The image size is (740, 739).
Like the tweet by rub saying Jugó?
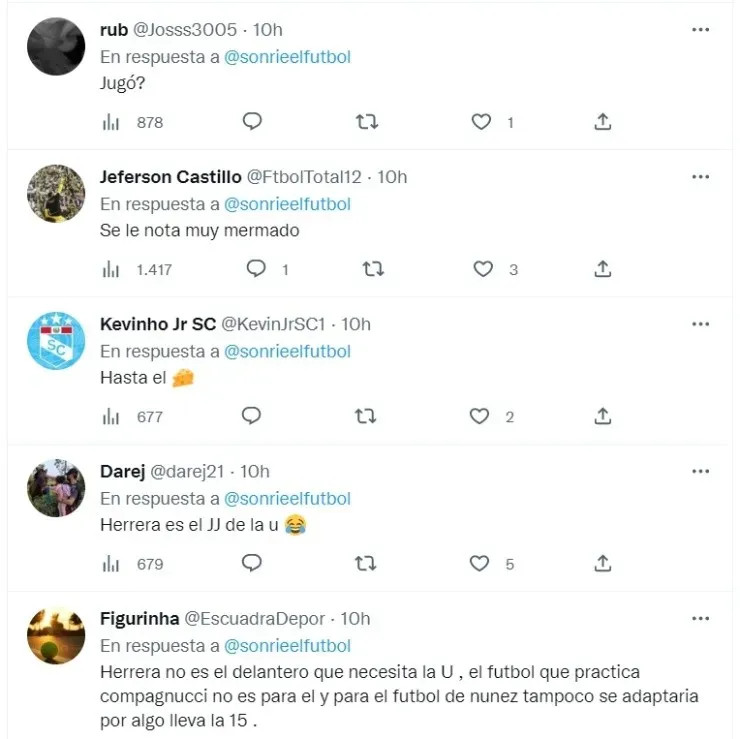[481, 122]
